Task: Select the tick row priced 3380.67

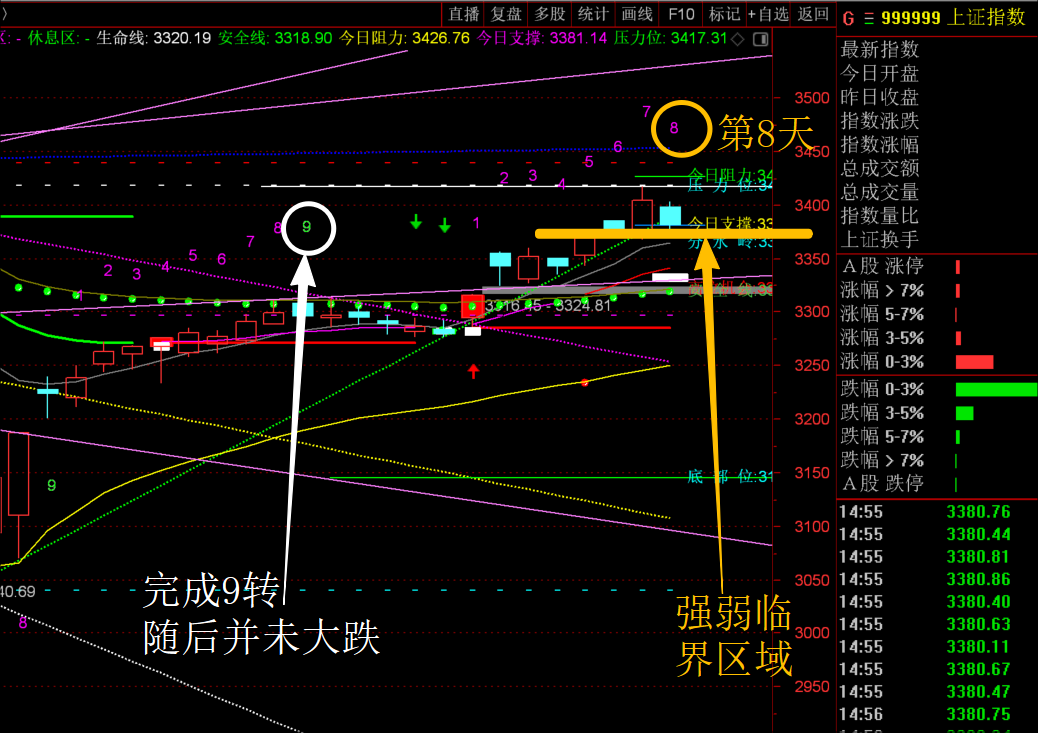Action: pos(937,669)
